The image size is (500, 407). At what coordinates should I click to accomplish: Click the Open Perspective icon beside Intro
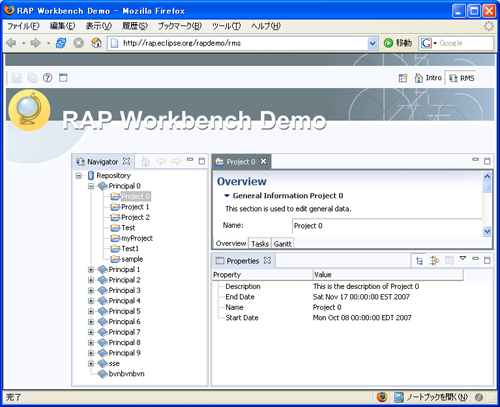click(x=403, y=78)
